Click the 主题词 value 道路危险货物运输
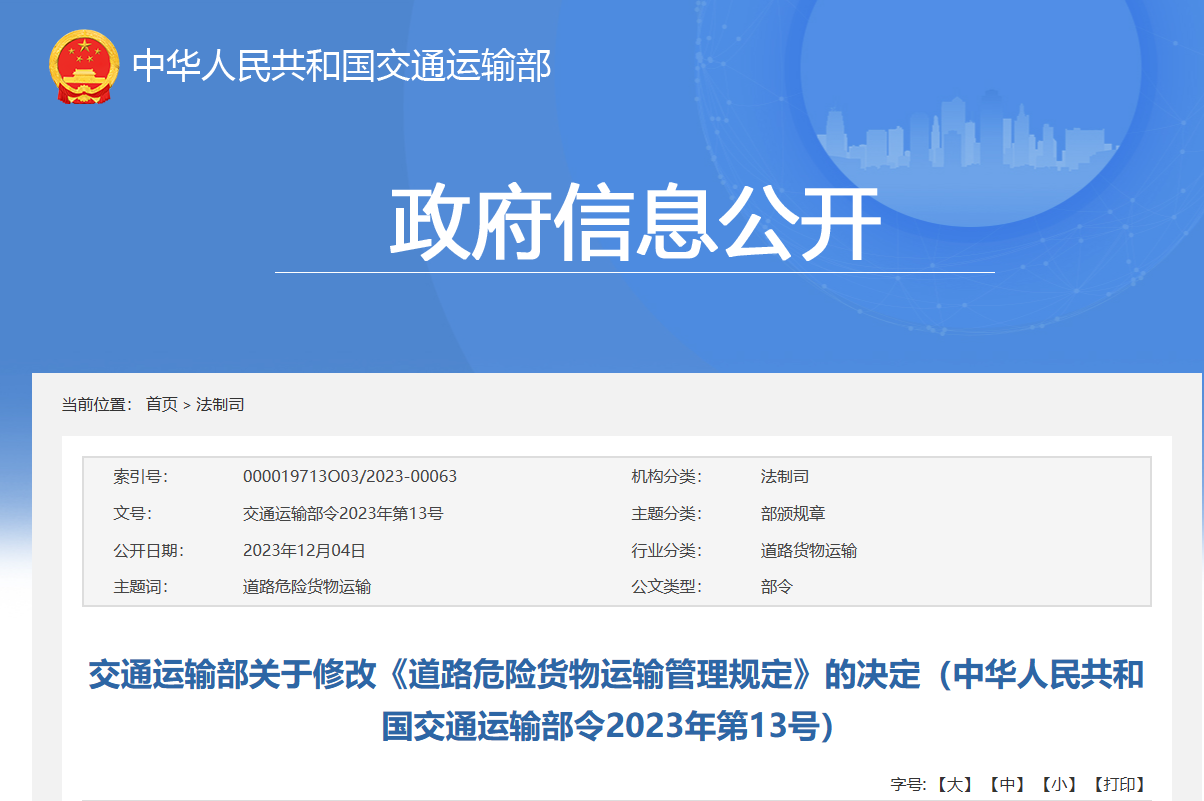1204x801 pixels. pyautogui.click(x=307, y=587)
